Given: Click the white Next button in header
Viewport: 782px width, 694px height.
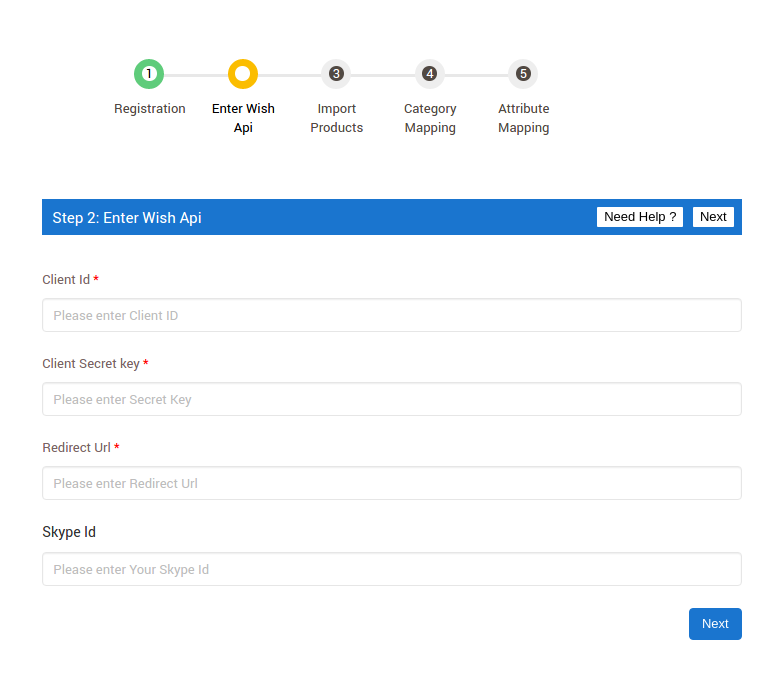Looking at the screenshot, I should pyautogui.click(x=713, y=217).
